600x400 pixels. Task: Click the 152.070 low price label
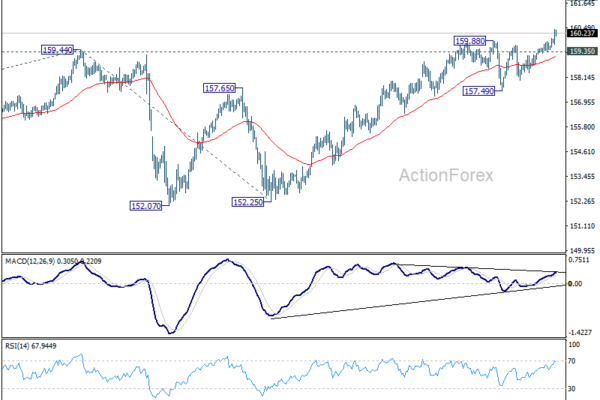(146, 206)
